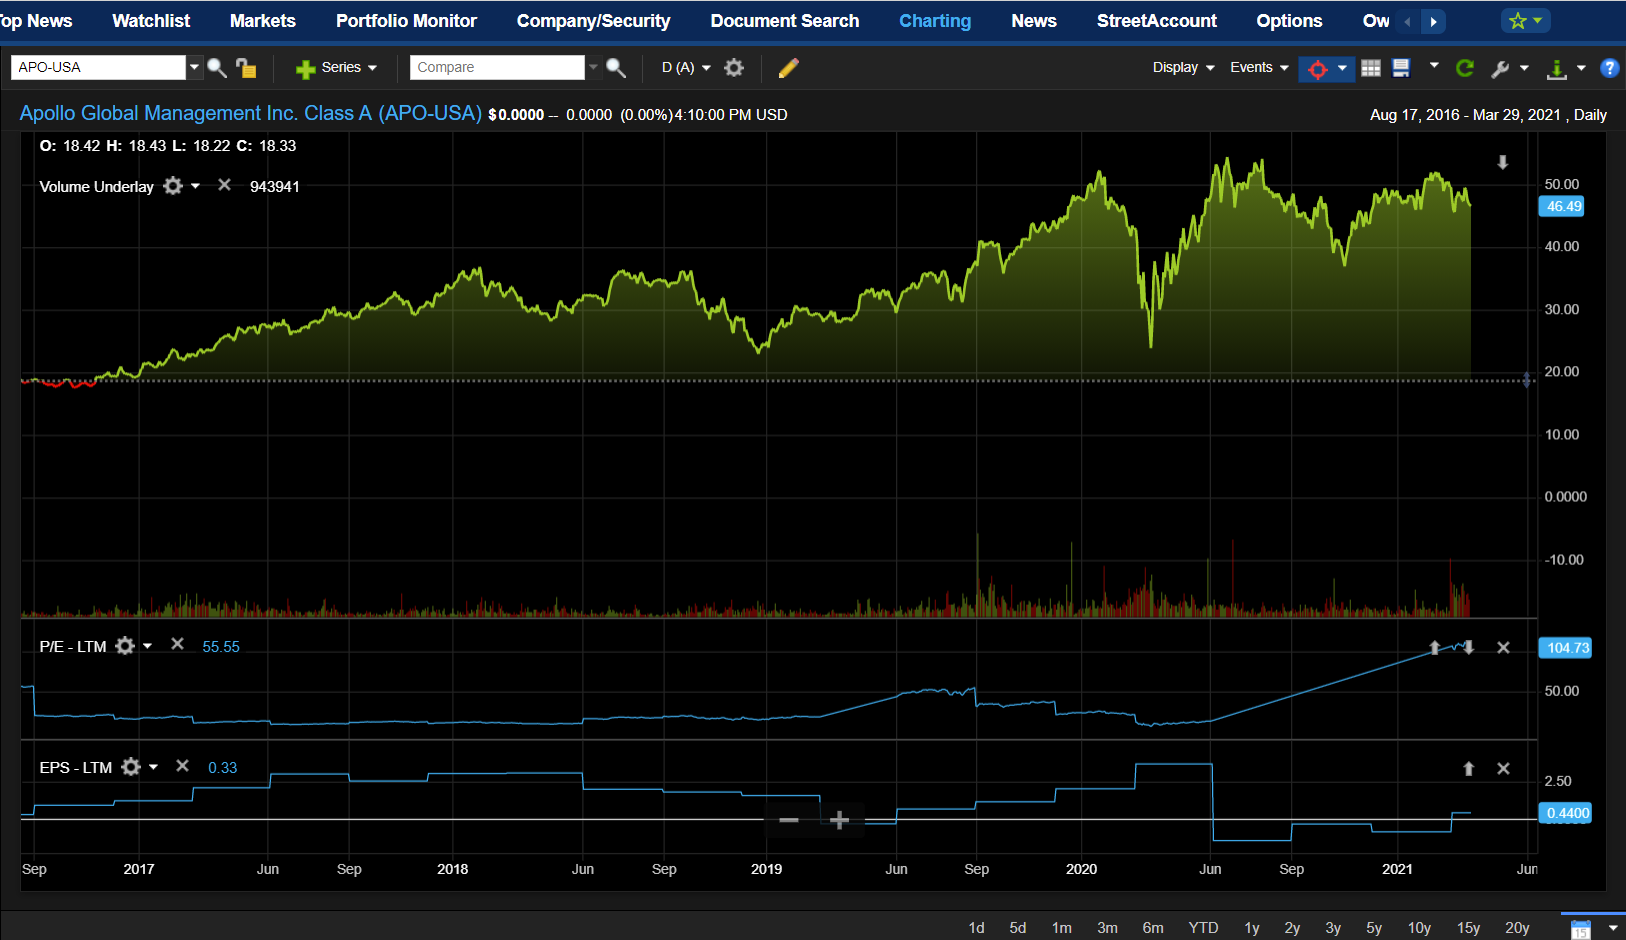The width and height of the screenshot is (1626, 940).
Task: Expand the download options dropdown arrow
Action: tap(1581, 68)
